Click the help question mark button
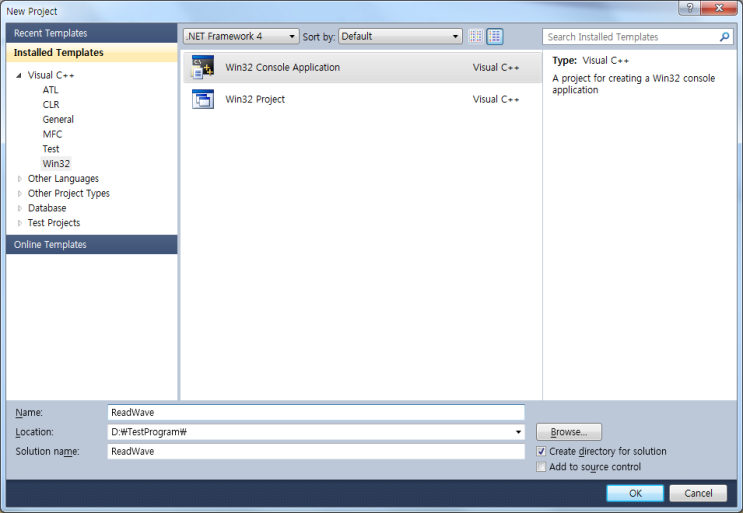The image size is (743, 513). click(x=689, y=8)
